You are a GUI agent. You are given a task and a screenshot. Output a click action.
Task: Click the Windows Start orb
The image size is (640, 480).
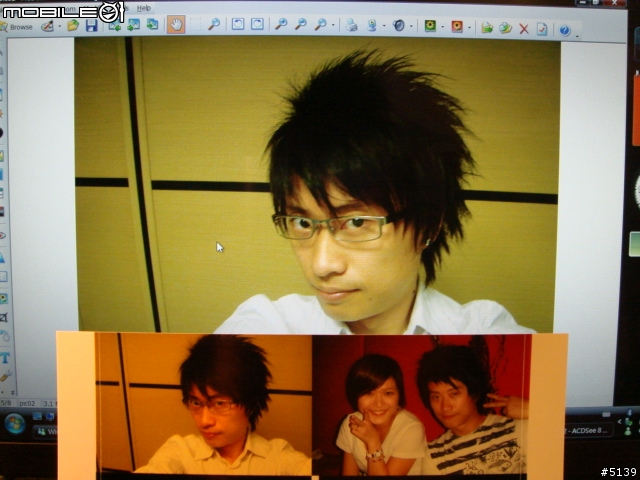coord(16,424)
